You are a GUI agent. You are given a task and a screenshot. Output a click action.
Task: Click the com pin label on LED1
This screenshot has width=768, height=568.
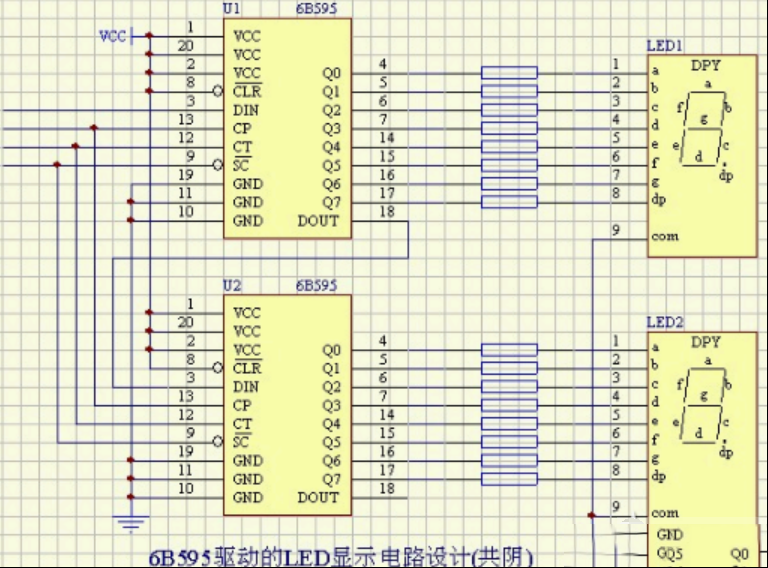(x=665, y=237)
